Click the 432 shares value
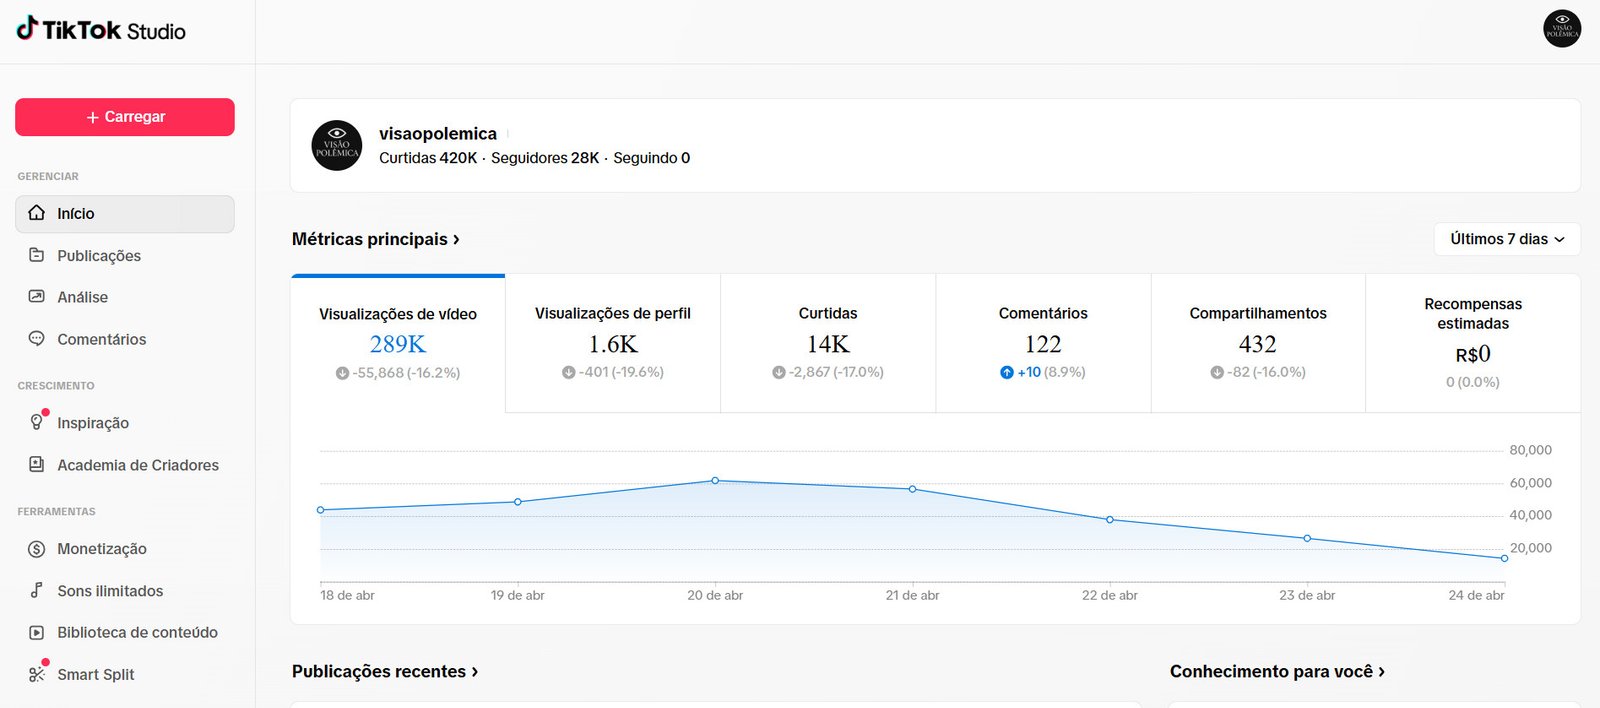The height and width of the screenshot is (708, 1600). [x=1258, y=344]
